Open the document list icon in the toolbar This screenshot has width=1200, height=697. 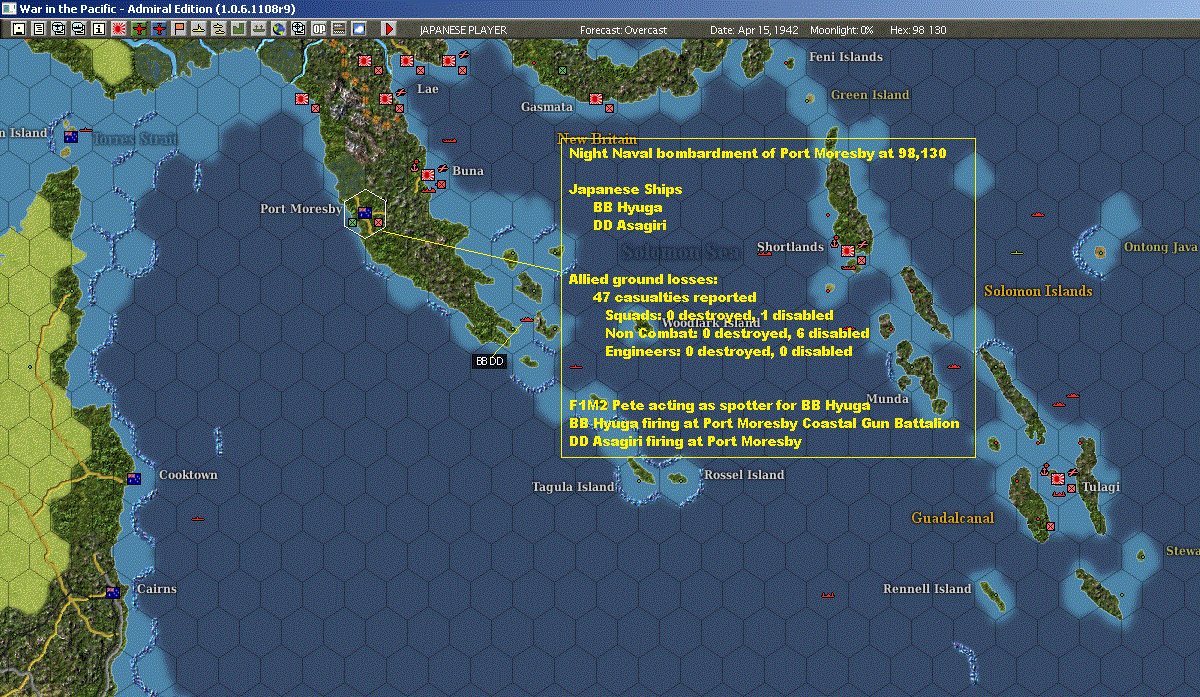pos(38,29)
